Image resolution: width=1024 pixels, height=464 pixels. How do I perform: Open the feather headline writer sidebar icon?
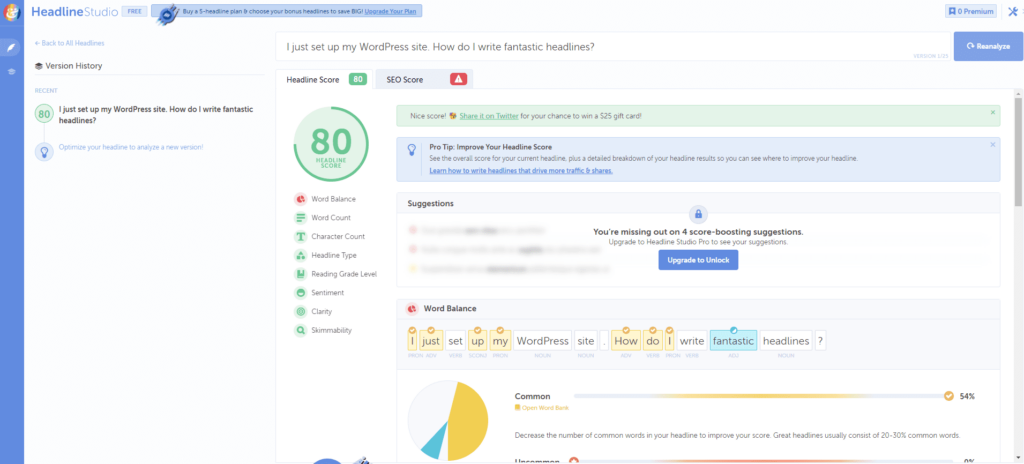[x=12, y=47]
